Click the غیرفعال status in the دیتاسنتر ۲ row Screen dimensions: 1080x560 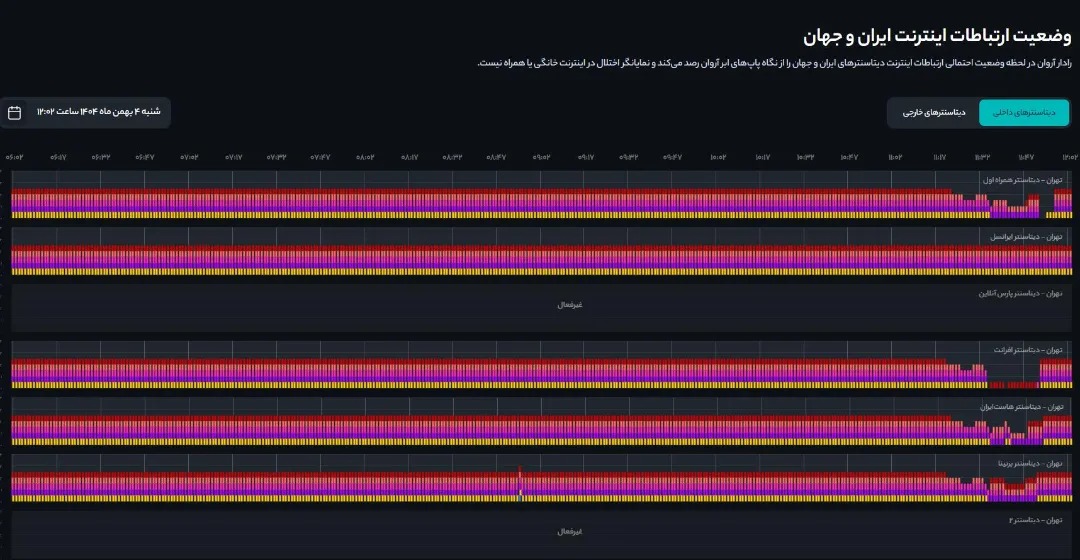(570, 531)
